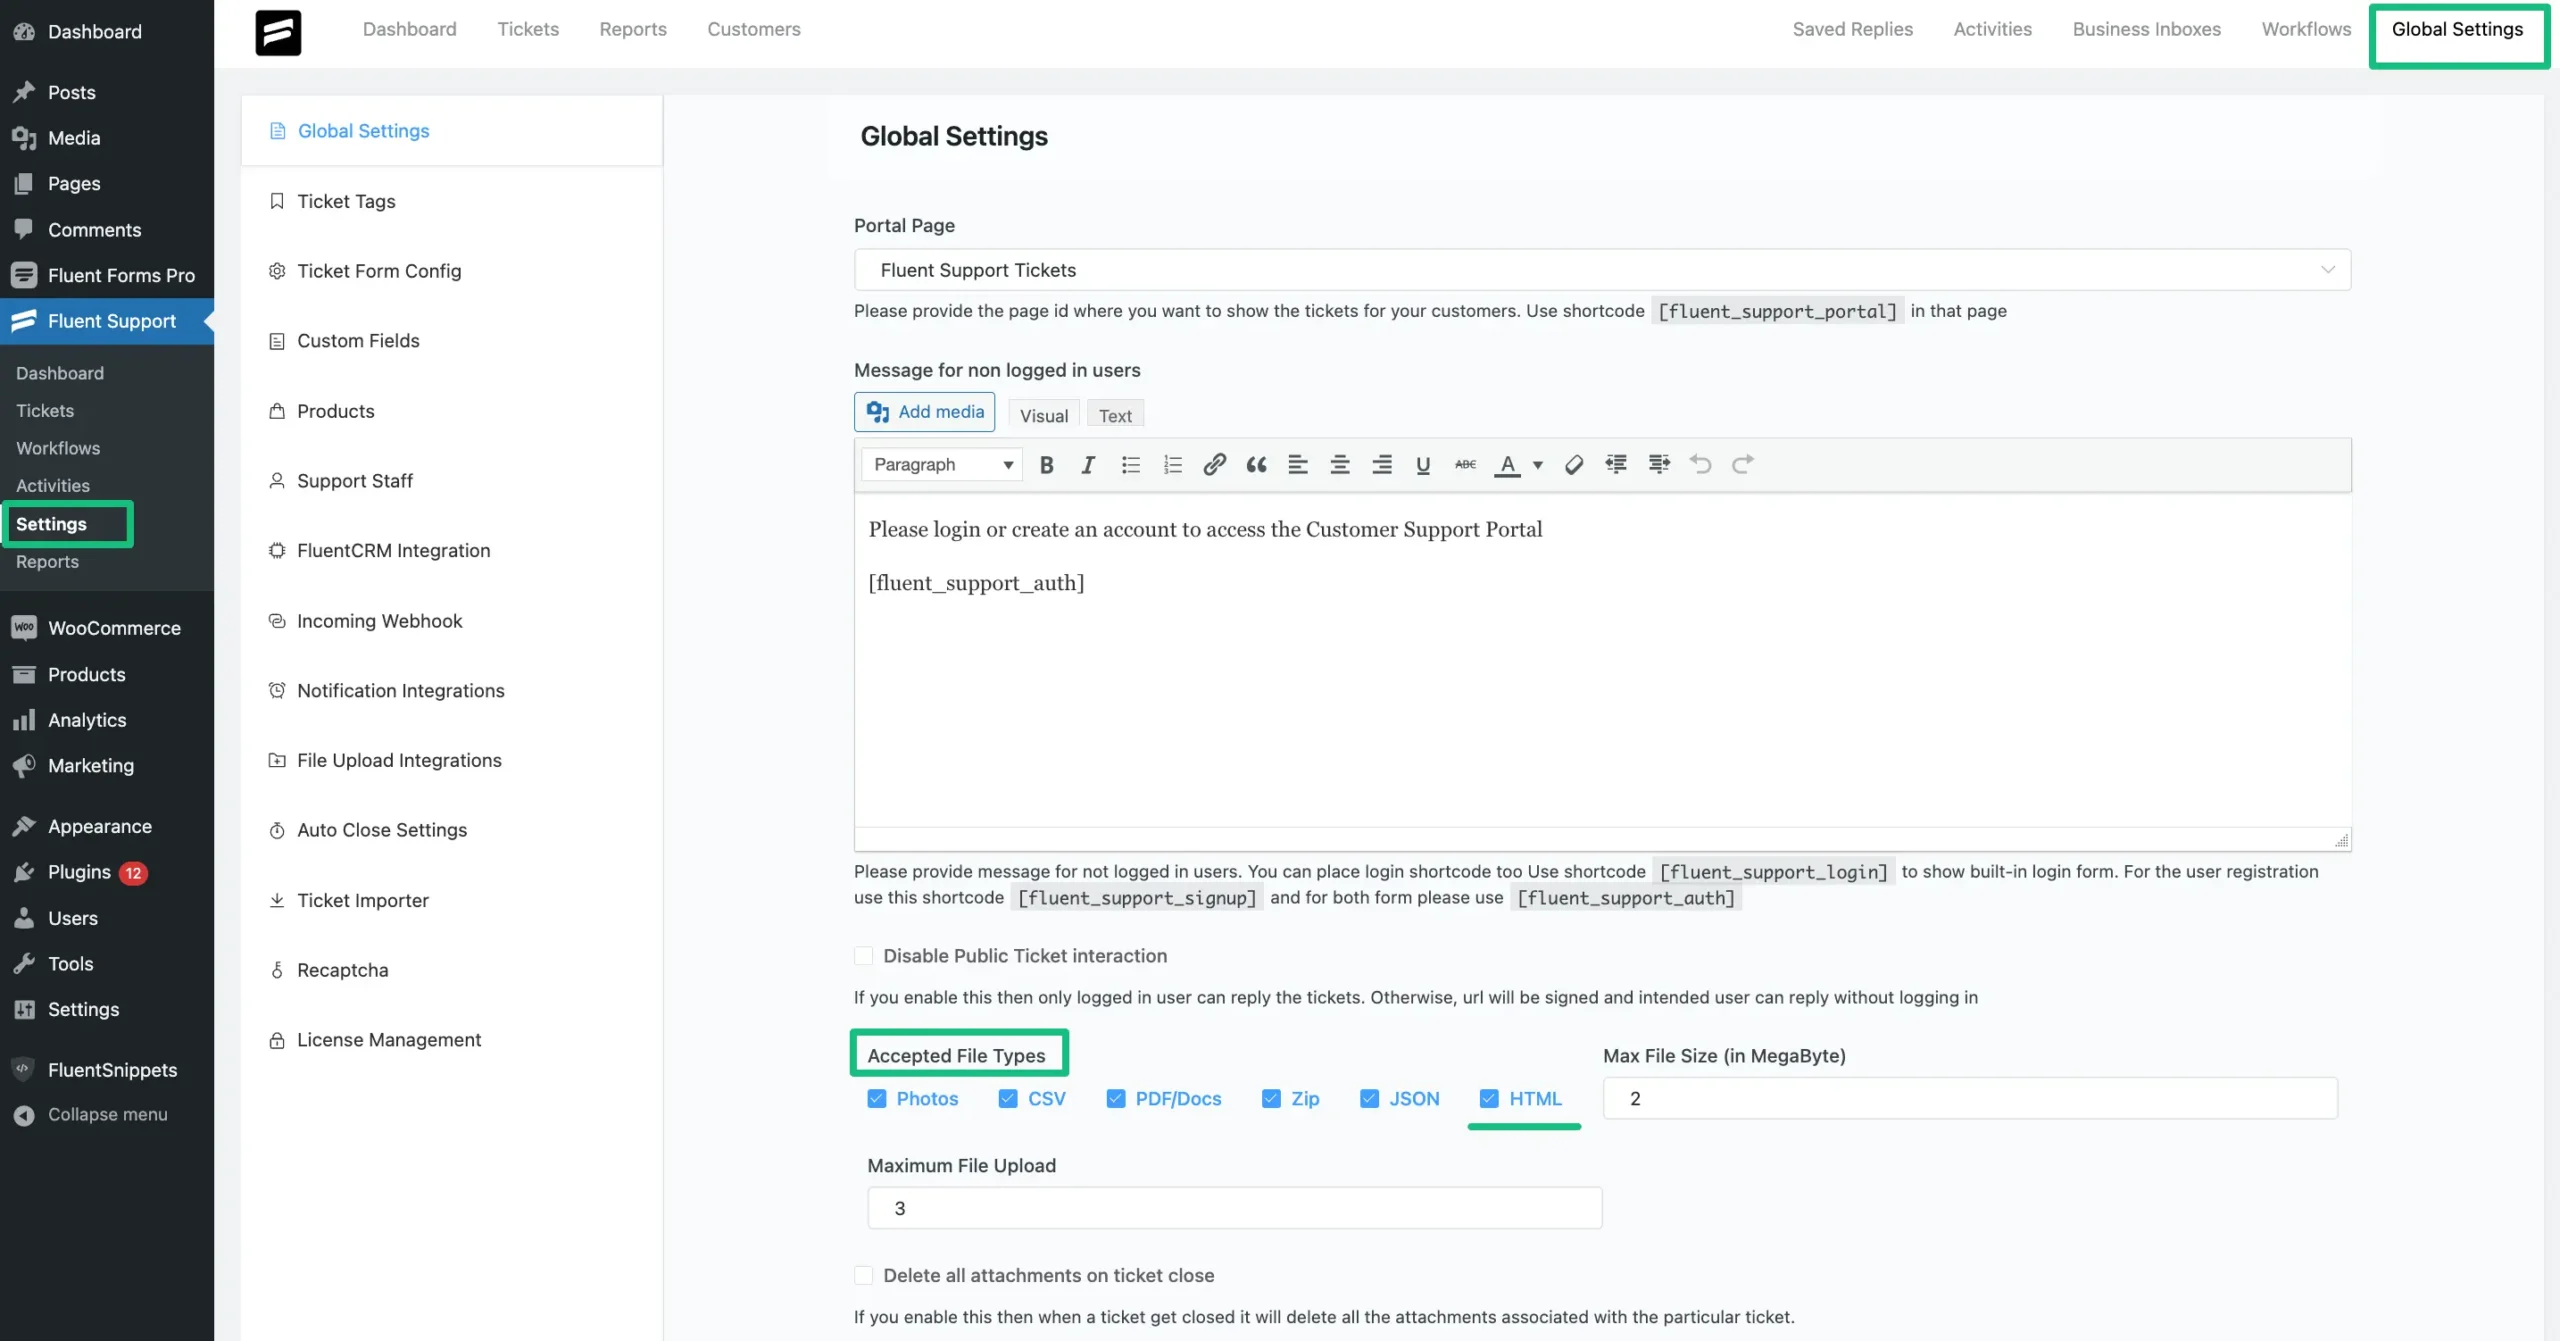
Task: Open Support Staff settings
Action: tap(354, 481)
